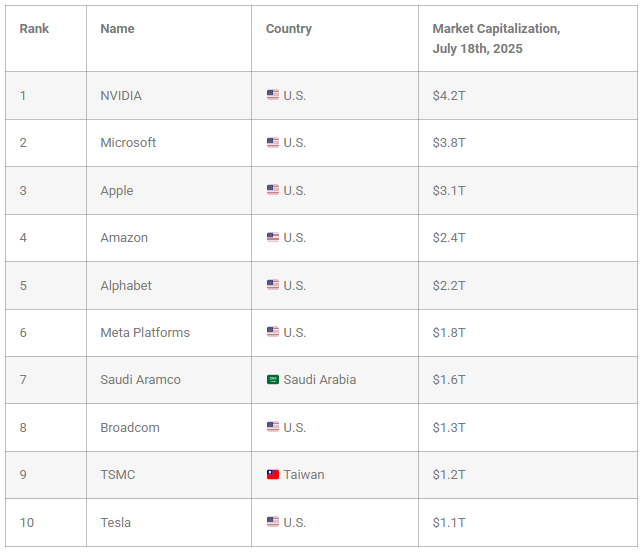Click the Name column header

117,29
